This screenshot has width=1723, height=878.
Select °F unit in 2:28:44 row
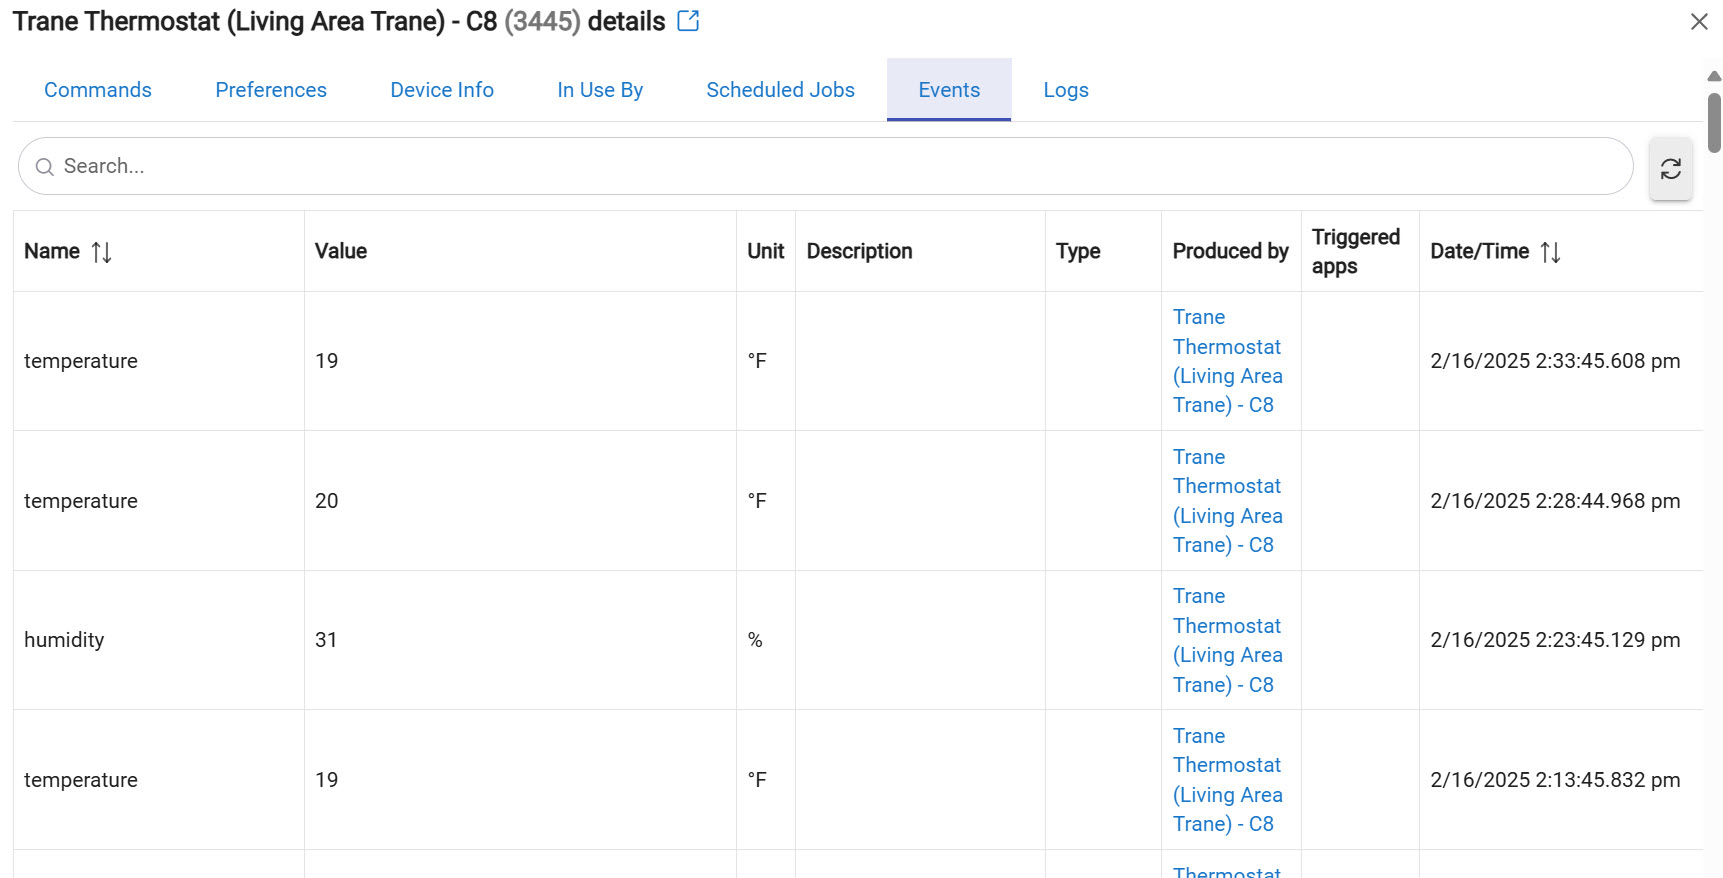pyautogui.click(x=757, y=501)
